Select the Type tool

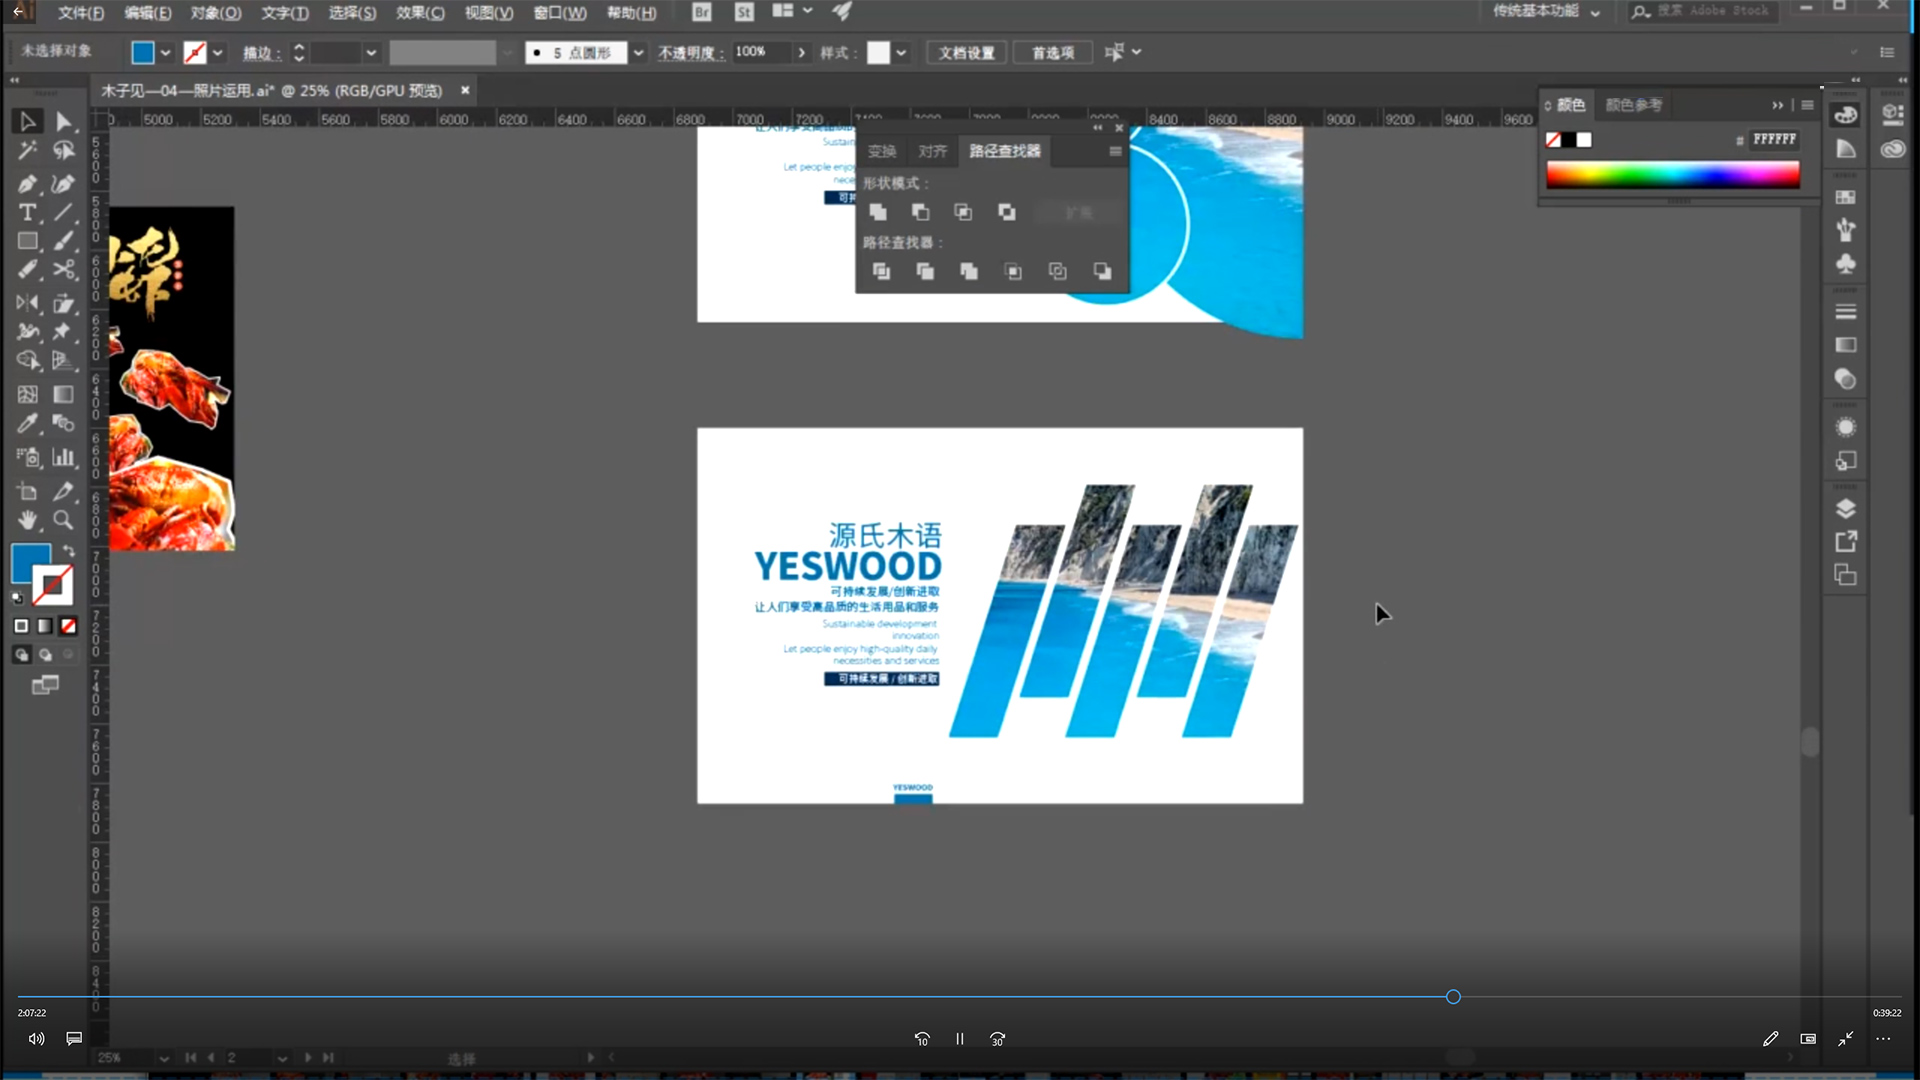[x=27, y=212]
